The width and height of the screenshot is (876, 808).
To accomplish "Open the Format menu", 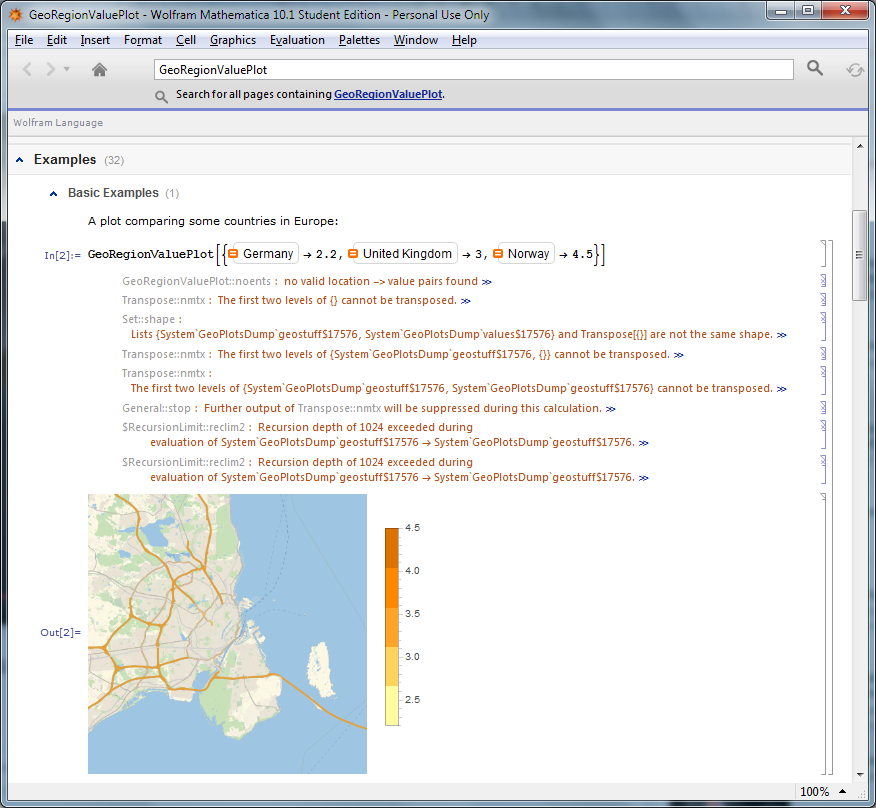I will click(x=142, y=40).
